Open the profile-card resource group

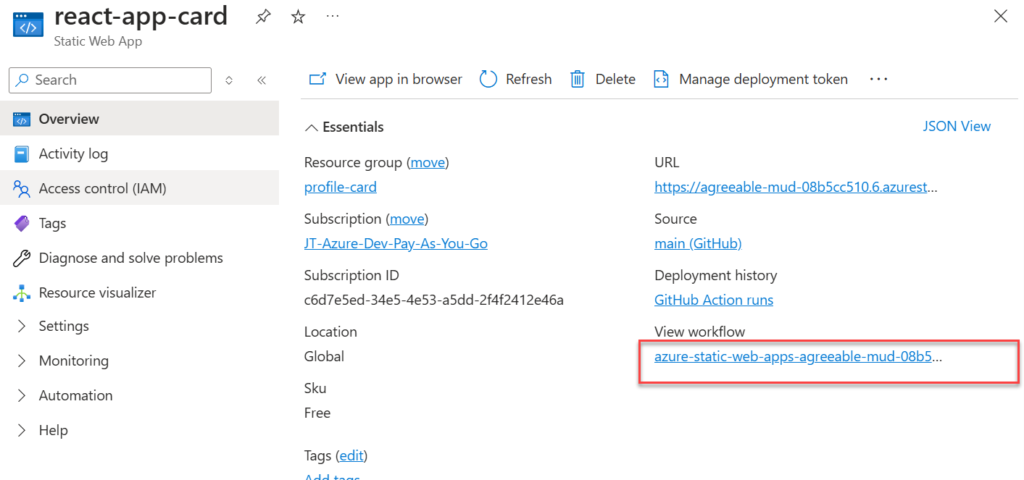340,187
